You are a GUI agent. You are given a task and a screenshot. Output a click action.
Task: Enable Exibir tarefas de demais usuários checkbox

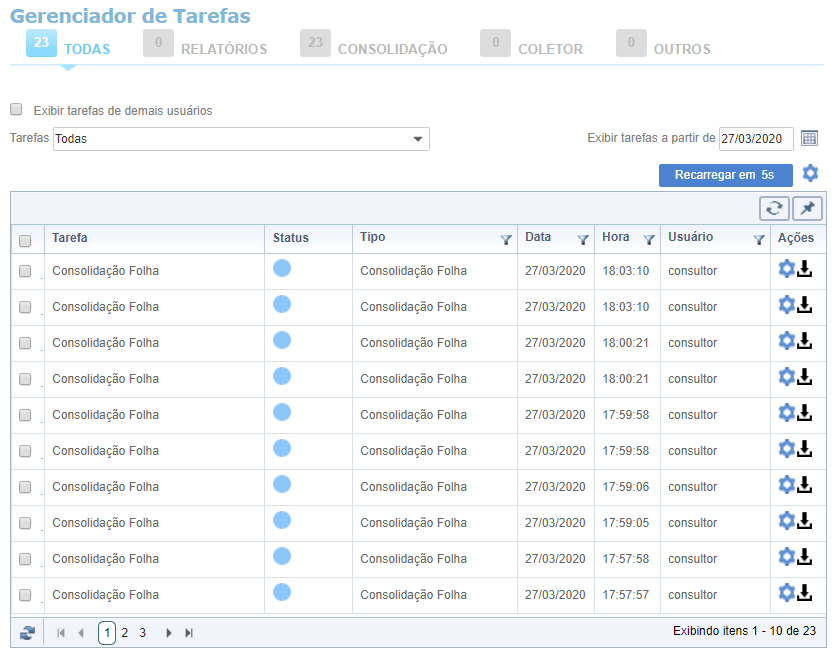click(16, 110)
